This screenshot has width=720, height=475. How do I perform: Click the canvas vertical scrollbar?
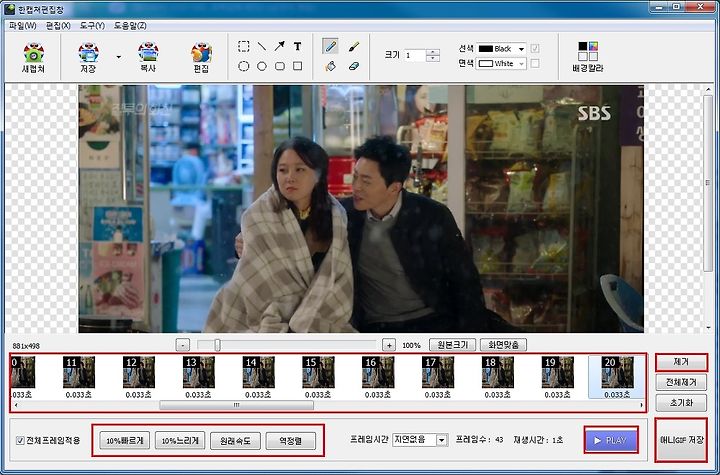708,184
